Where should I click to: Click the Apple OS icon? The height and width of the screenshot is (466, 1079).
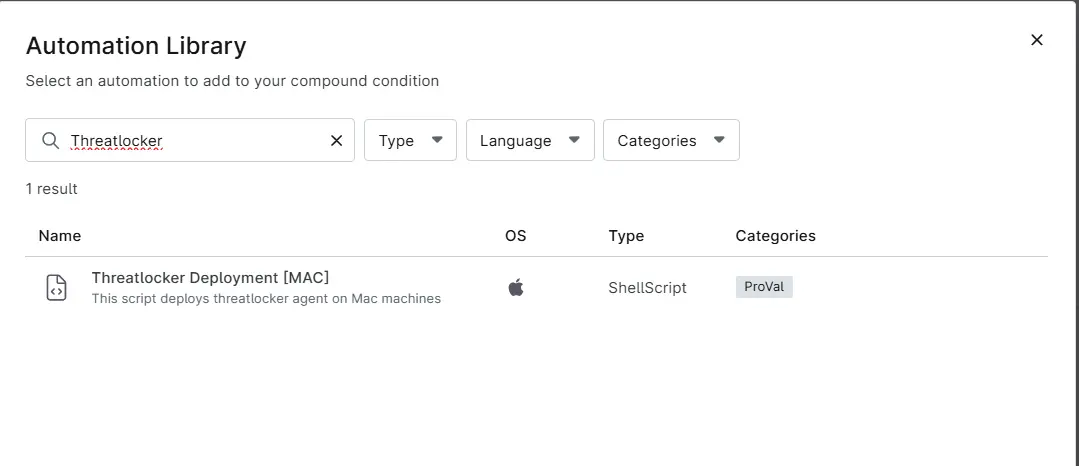coord(516,288)
